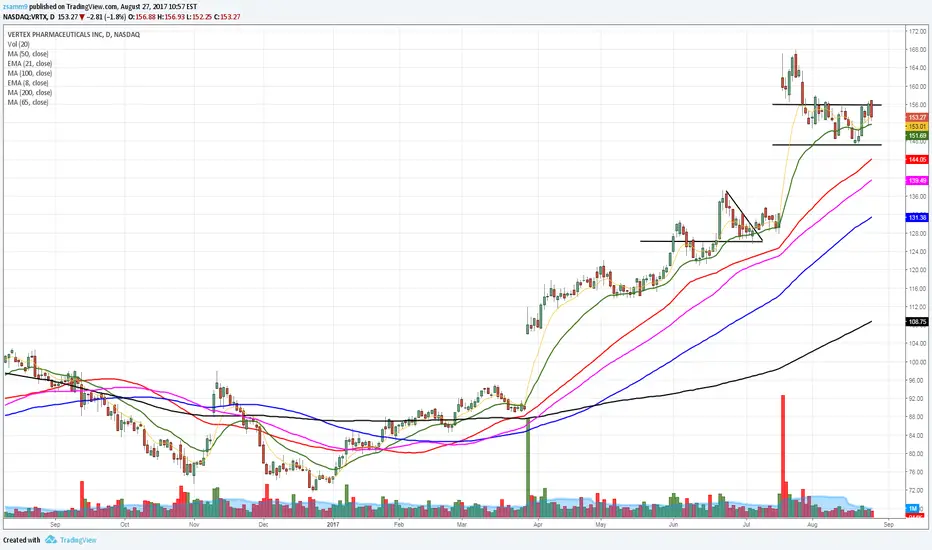Click the yellow 153.01 EMA price label
This screenshot has width=932, height=550.
click(x=917, y=127)
